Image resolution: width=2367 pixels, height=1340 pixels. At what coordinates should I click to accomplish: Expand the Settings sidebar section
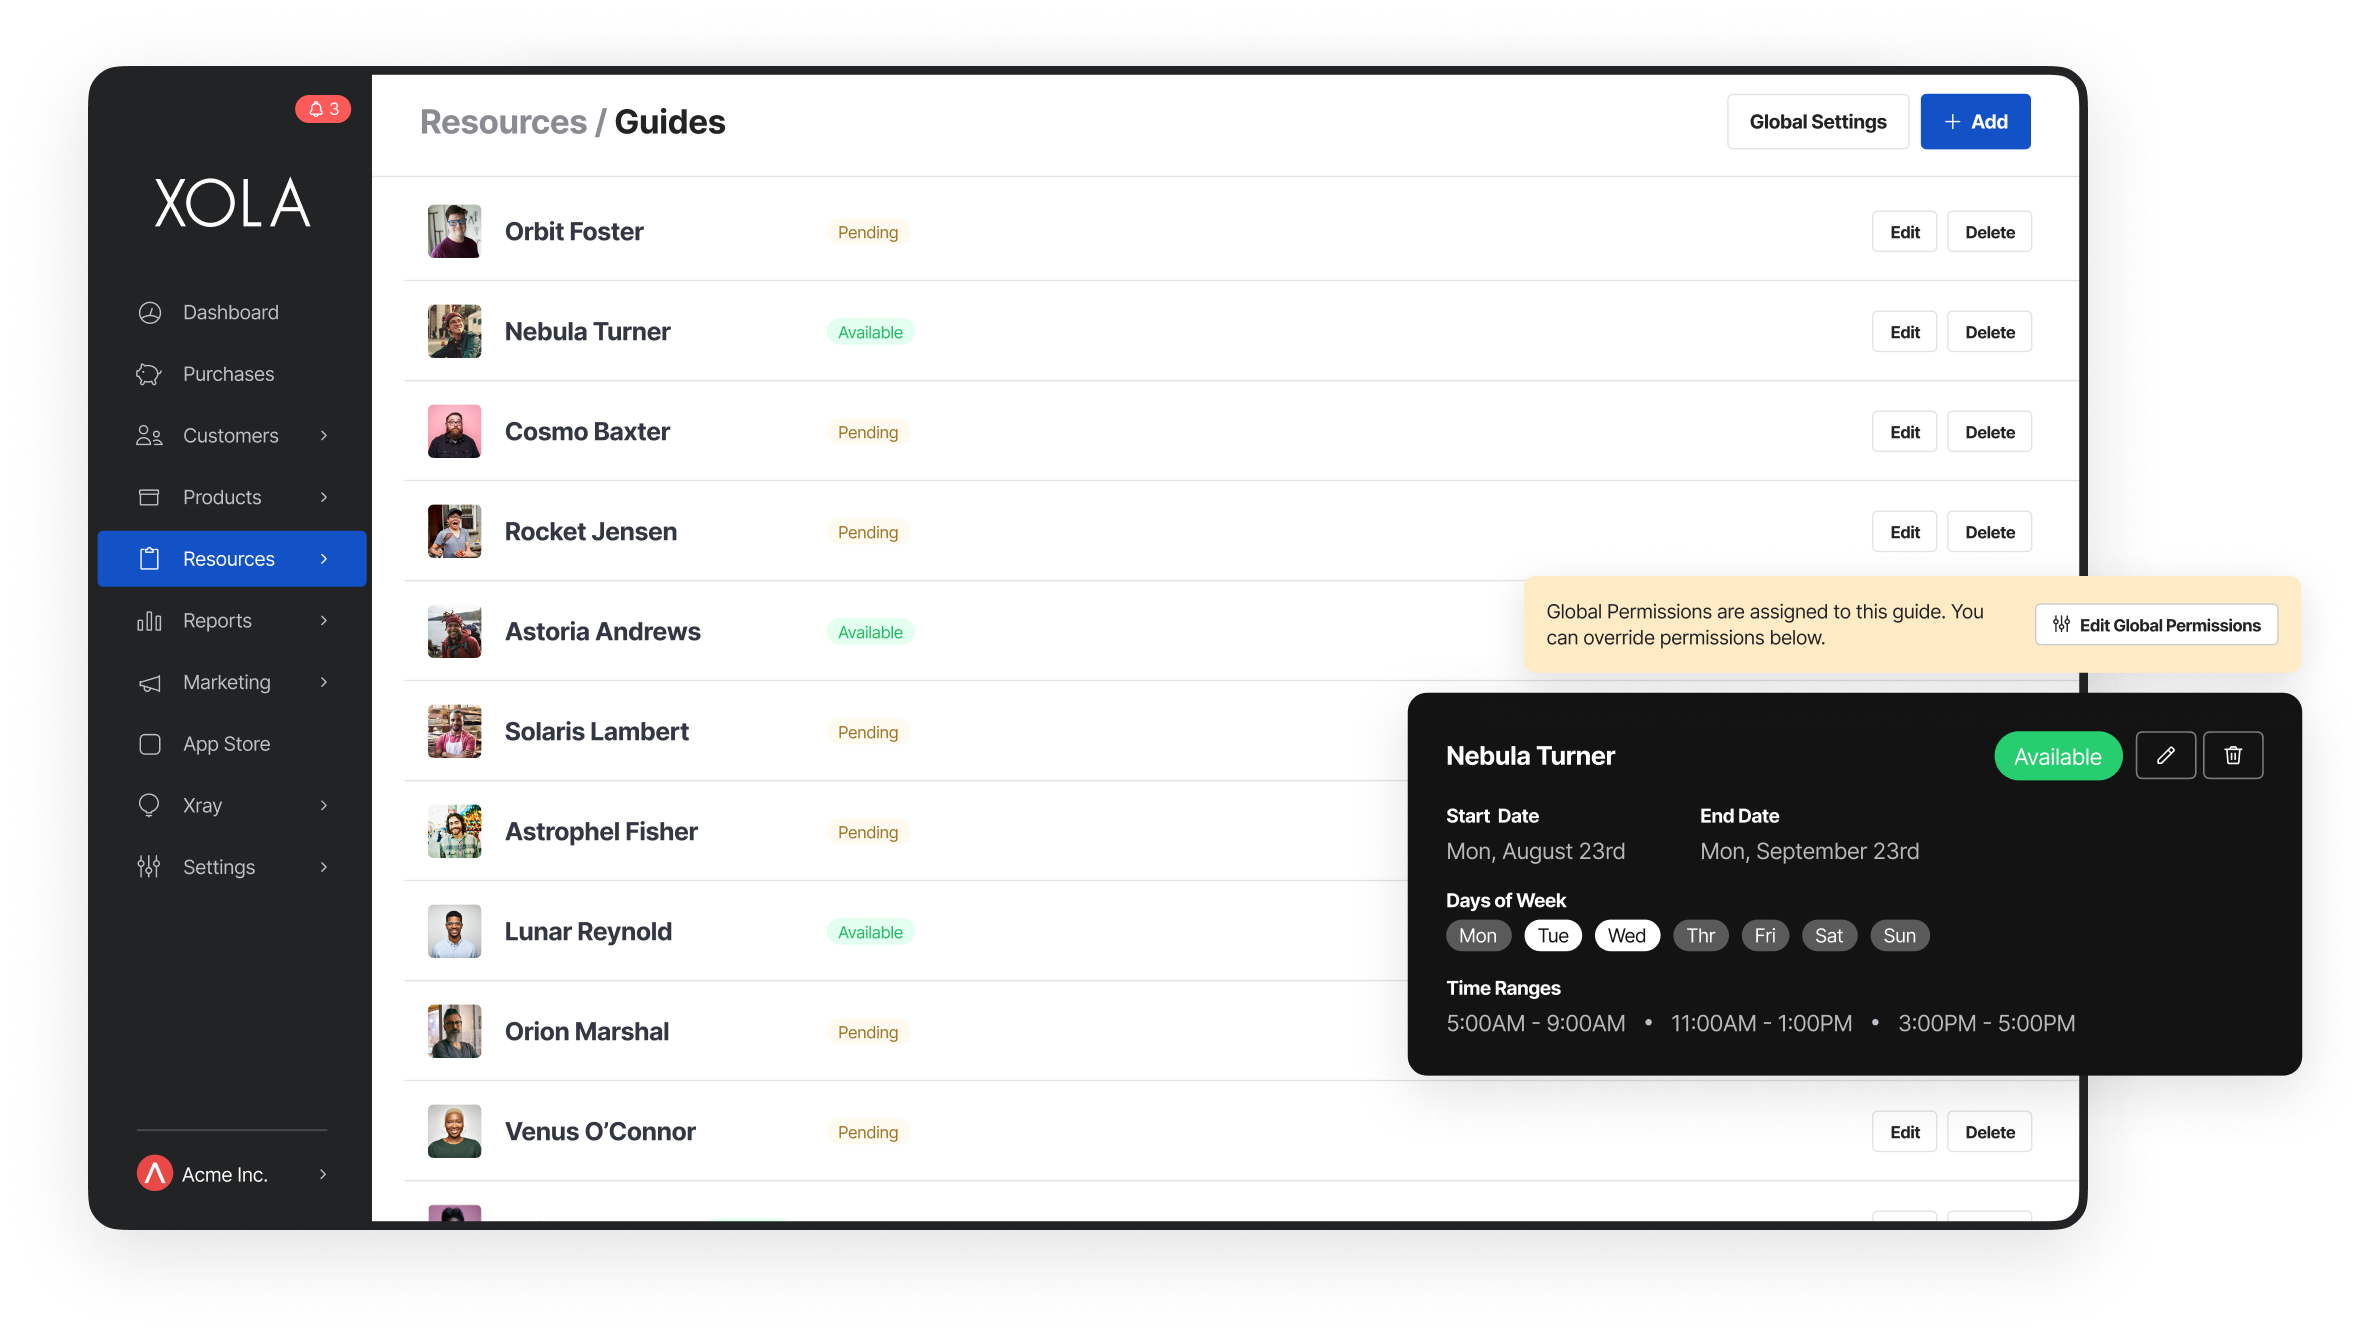point(323,867)
